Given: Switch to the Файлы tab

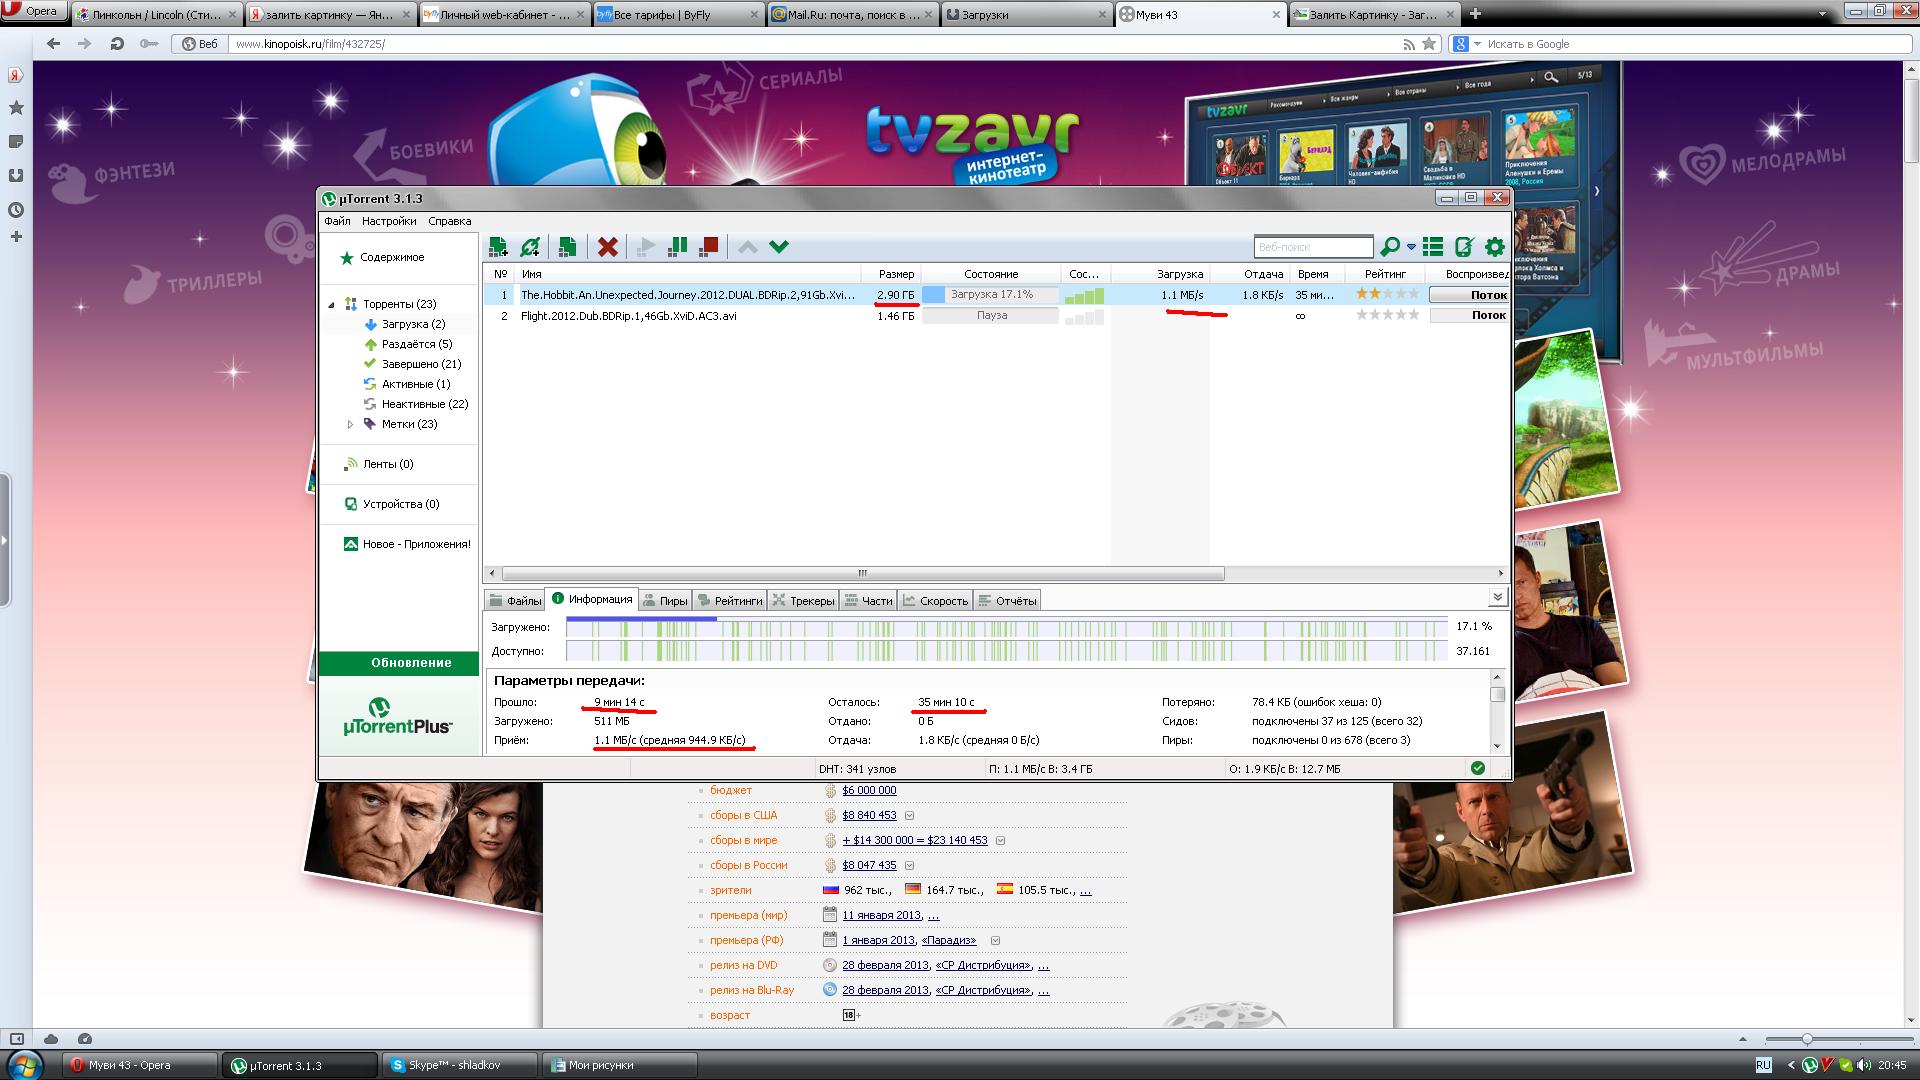Looking at the screenshot, I should (515, 600).
